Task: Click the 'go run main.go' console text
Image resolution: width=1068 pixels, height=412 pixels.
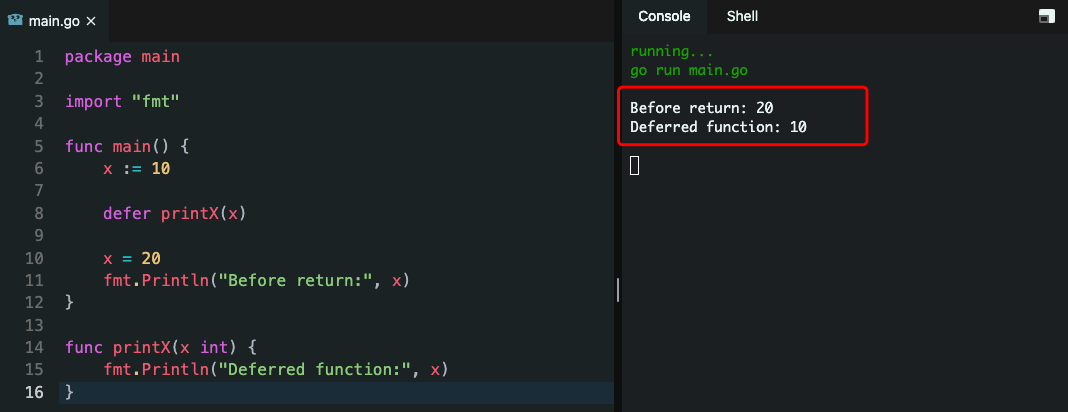Action: click(689, 70)
